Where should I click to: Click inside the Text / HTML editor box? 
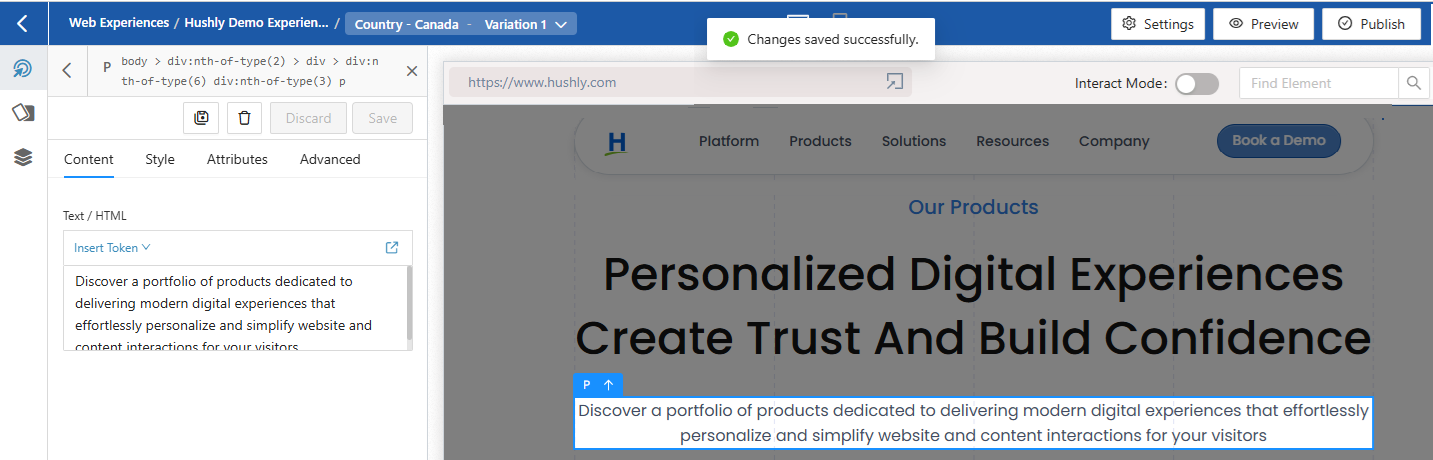(x=236, y=308)
